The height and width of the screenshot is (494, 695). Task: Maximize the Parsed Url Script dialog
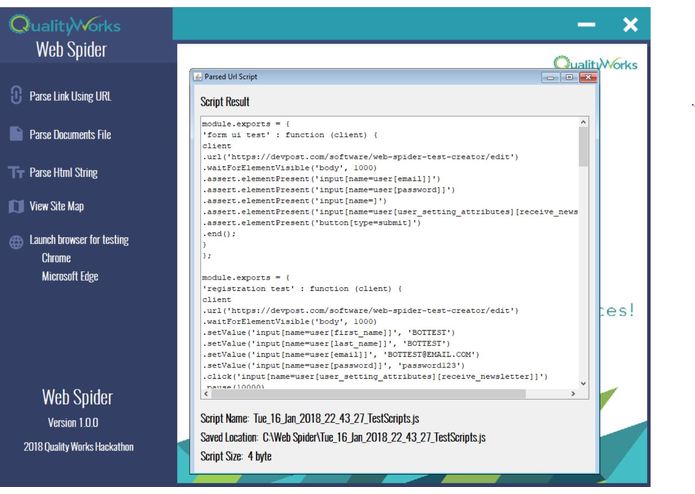pyautogui.click(x=569, y=78)
